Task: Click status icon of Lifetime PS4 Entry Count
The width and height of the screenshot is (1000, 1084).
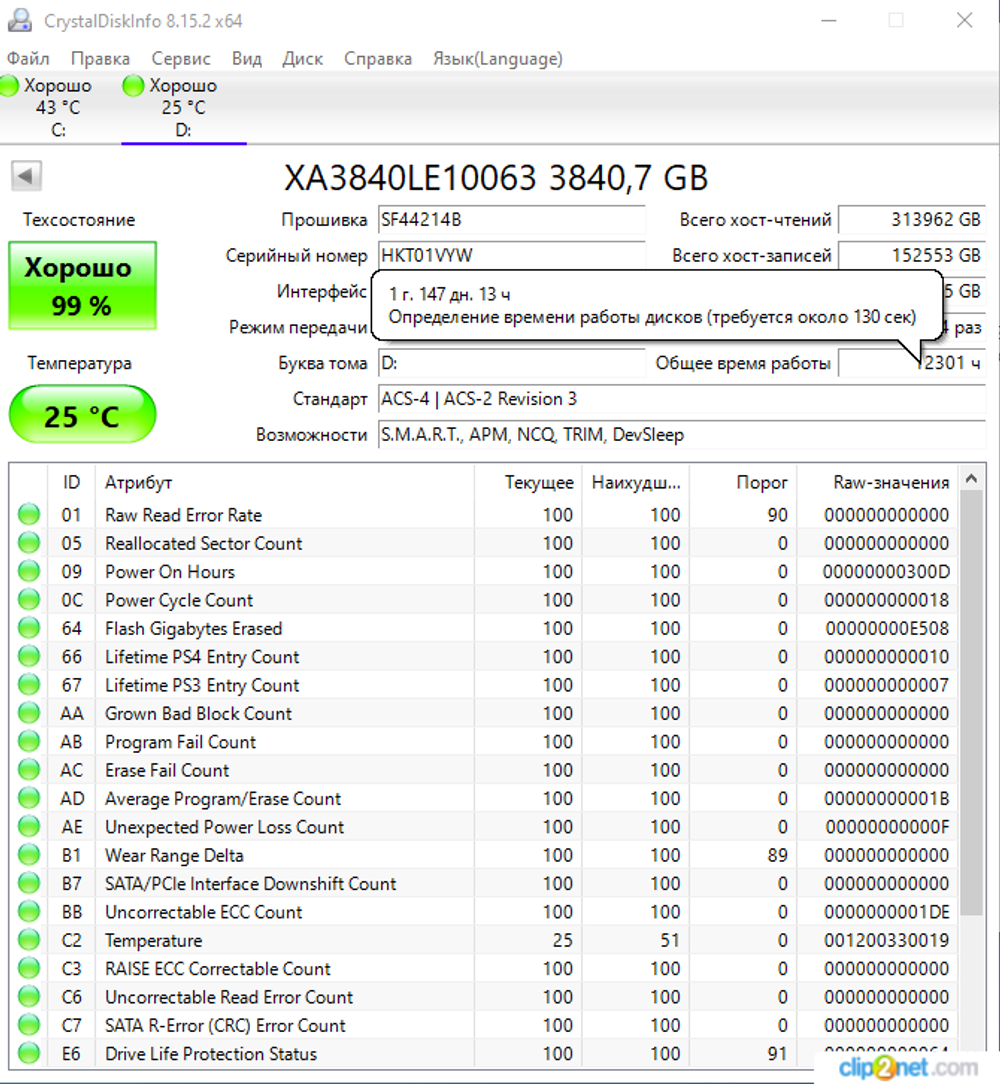Action: pos(29,656)
